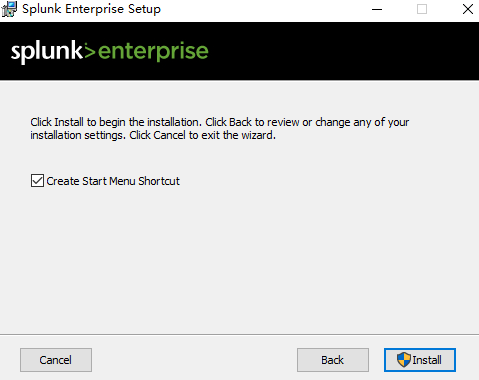The width and height of the screenshot is (479, 380).
Task: Click the 'Click Install to begin' instruction line
Action: click(x=219, y=122)
